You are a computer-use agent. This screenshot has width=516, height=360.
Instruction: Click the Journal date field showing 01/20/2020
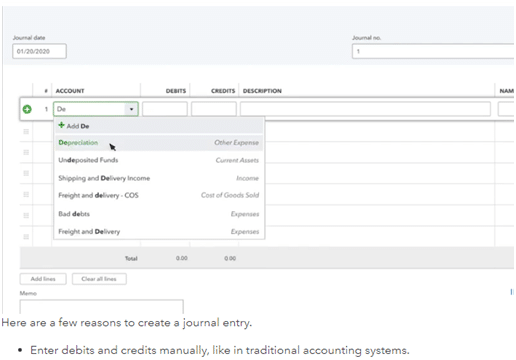[39, 51]
